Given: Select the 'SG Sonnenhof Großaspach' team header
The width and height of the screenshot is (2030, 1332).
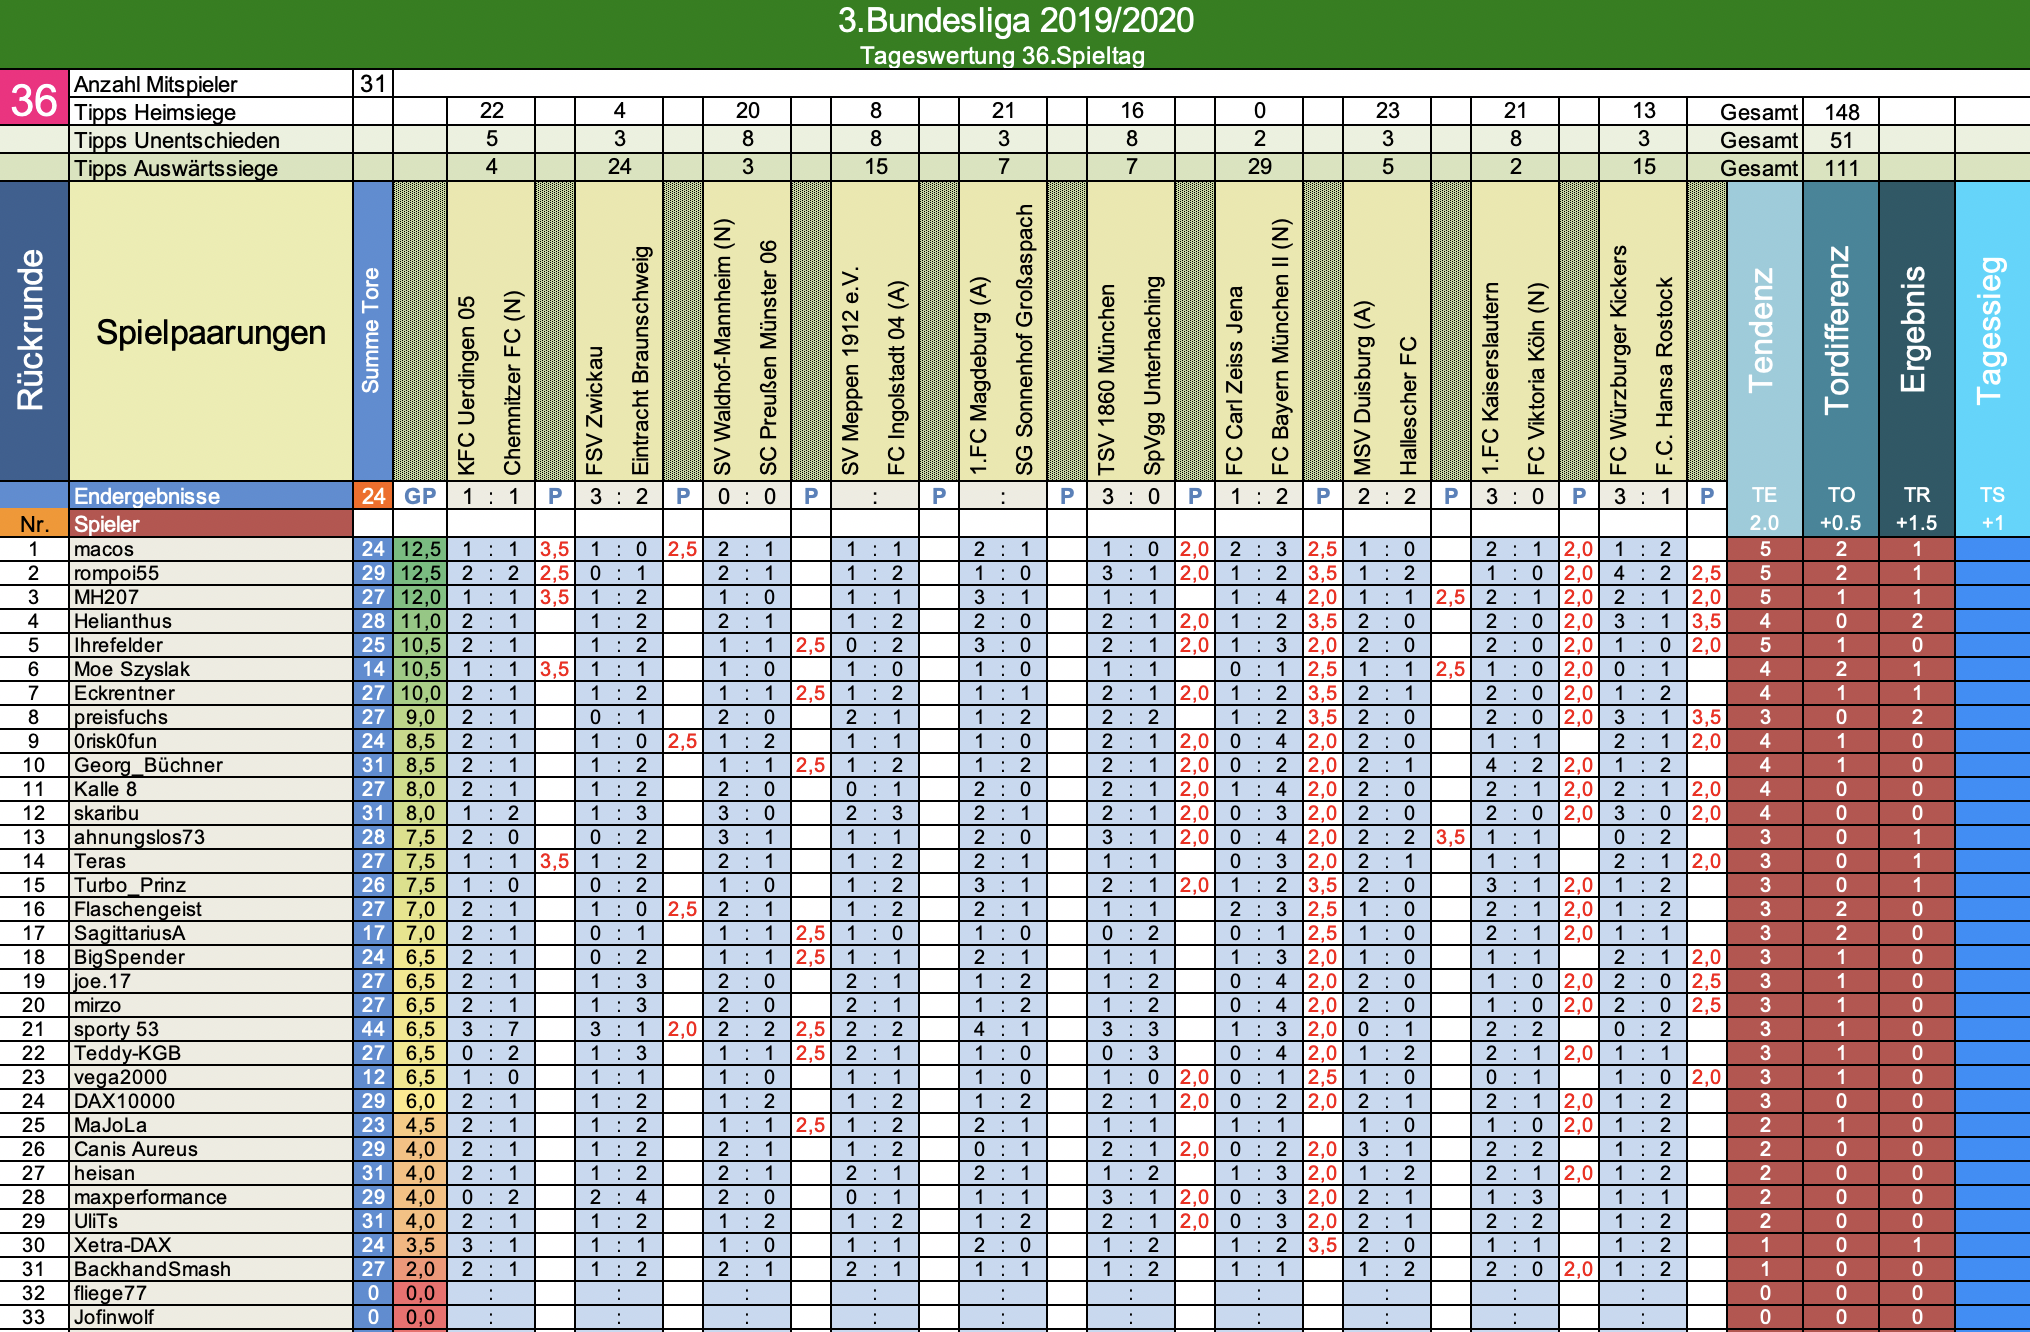Looking at the screenshot, I should (1025, 340).
